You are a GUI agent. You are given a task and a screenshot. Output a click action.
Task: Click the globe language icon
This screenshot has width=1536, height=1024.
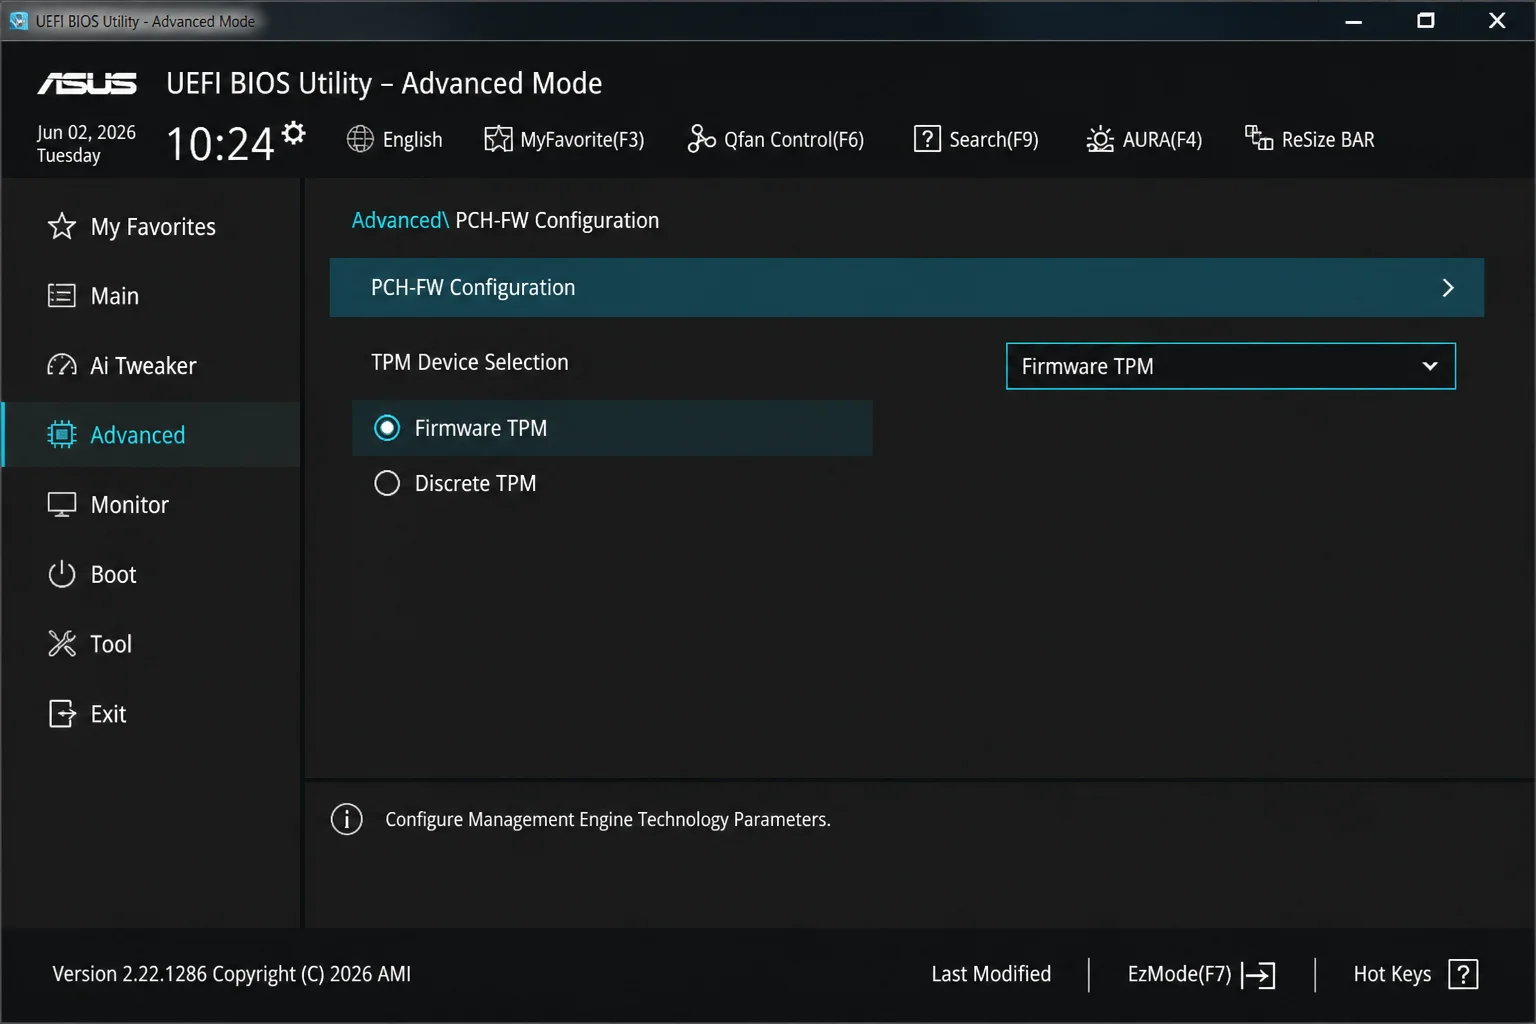360,139
